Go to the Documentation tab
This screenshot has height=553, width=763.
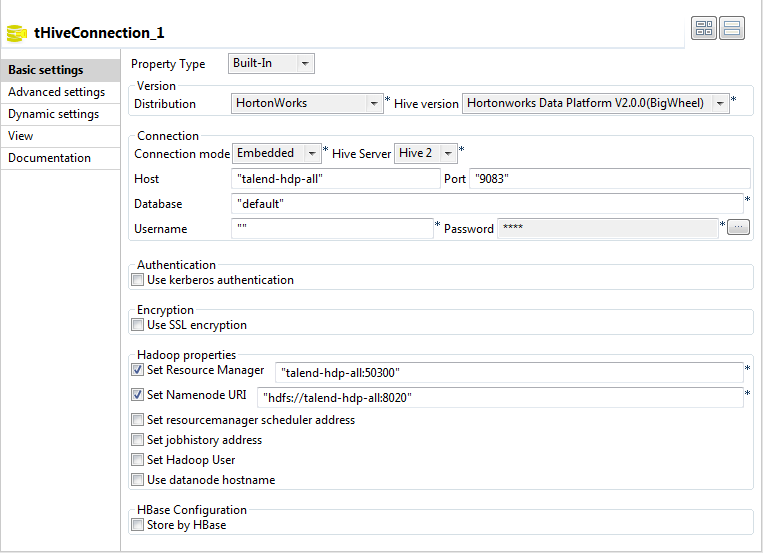[49, 158]
